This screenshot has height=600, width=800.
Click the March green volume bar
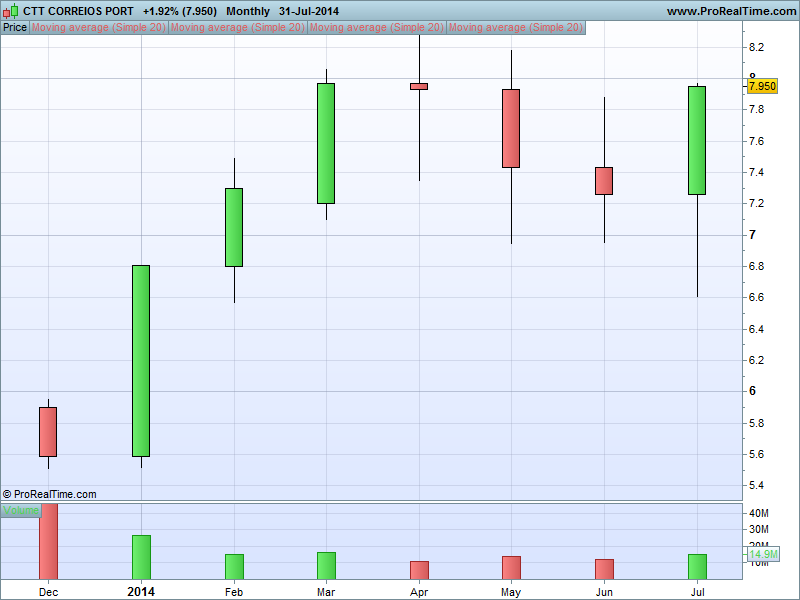tap(327, 565)
